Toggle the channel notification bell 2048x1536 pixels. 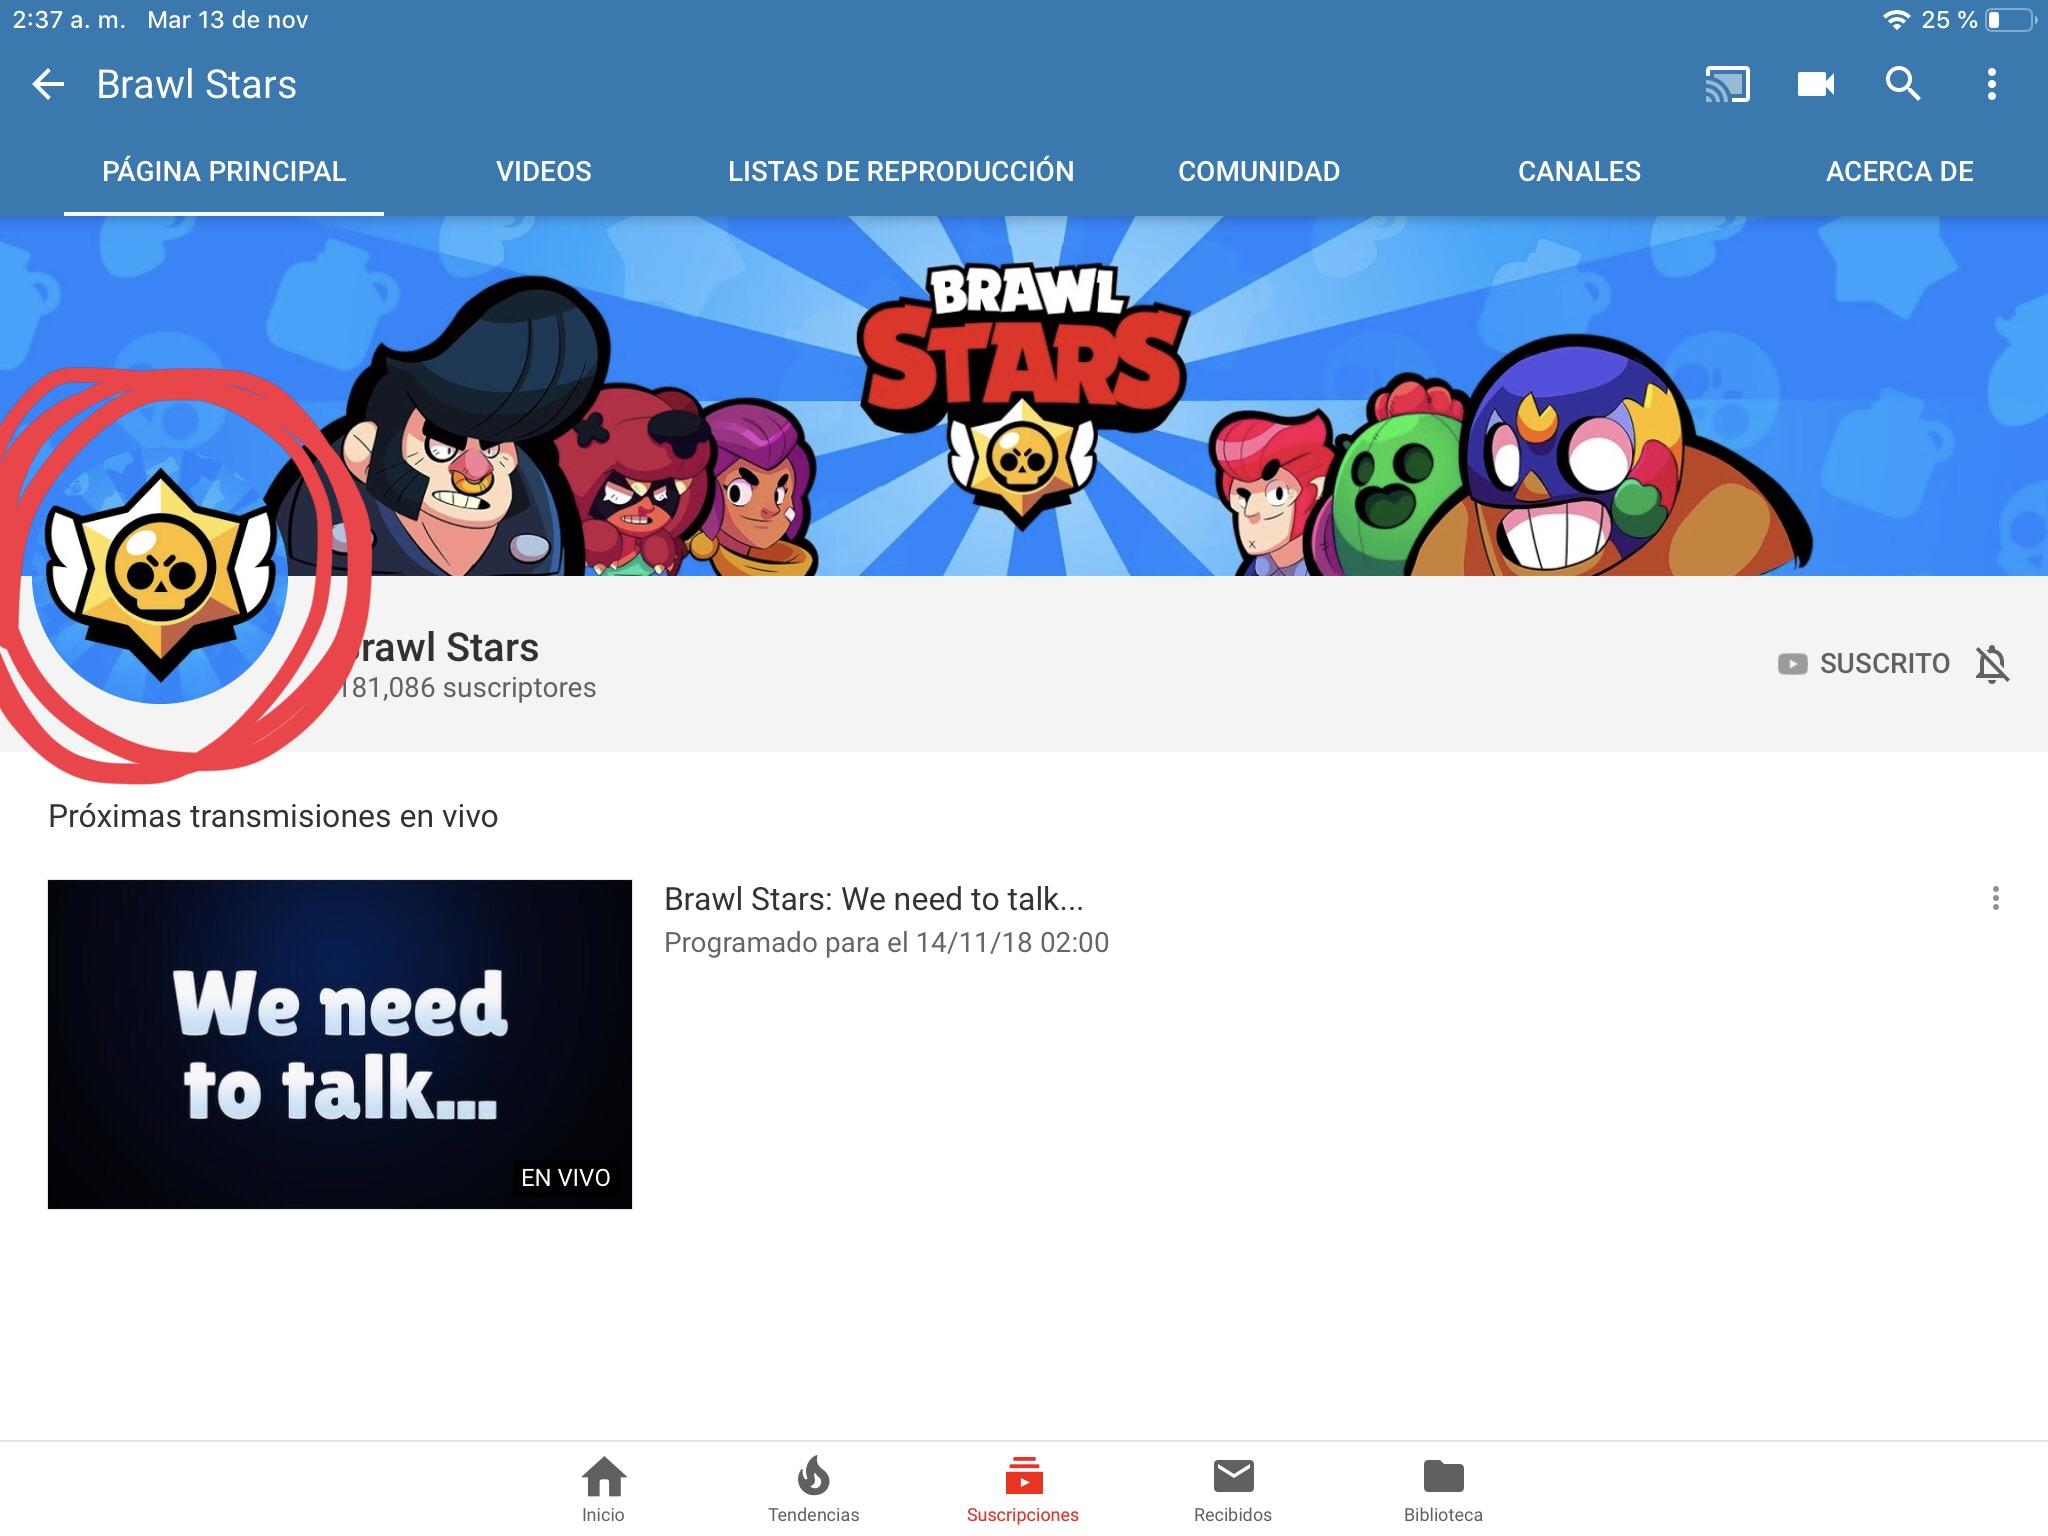coord(1992,664)
